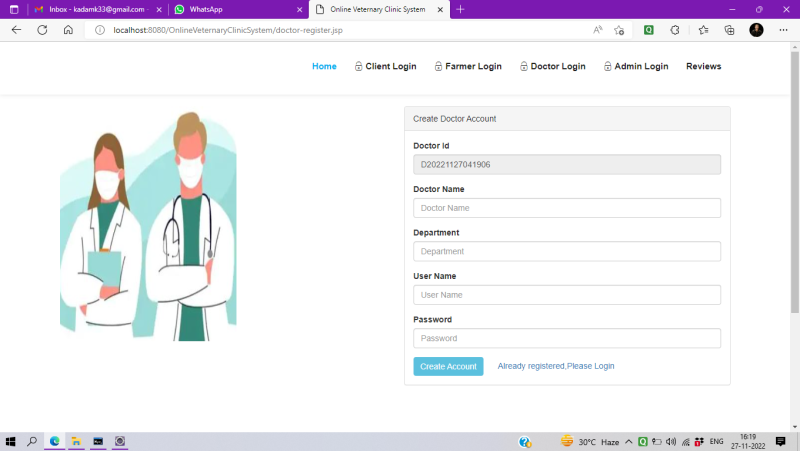Click the Create Account button
Image resolution: width=800 pixels, height=451 pixels.
[x=448, y=366]
